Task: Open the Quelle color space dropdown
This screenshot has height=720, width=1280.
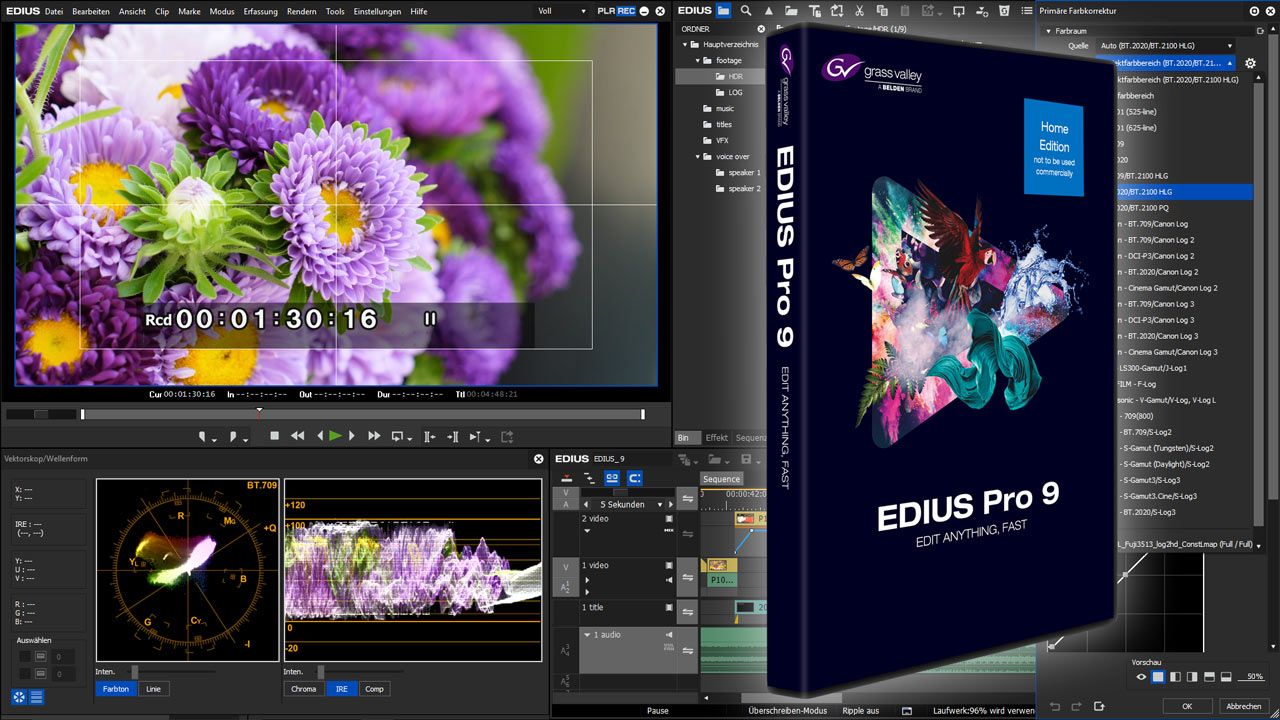Action: tap(1165, 46)
